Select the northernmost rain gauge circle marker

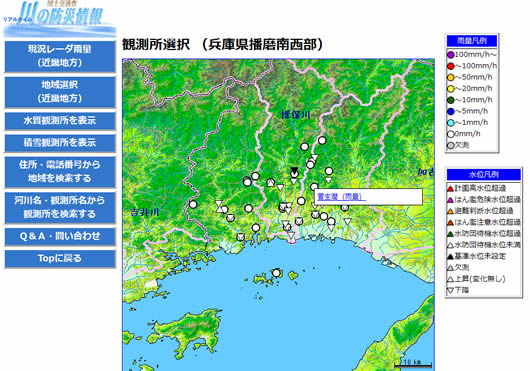tap(322, 140)
